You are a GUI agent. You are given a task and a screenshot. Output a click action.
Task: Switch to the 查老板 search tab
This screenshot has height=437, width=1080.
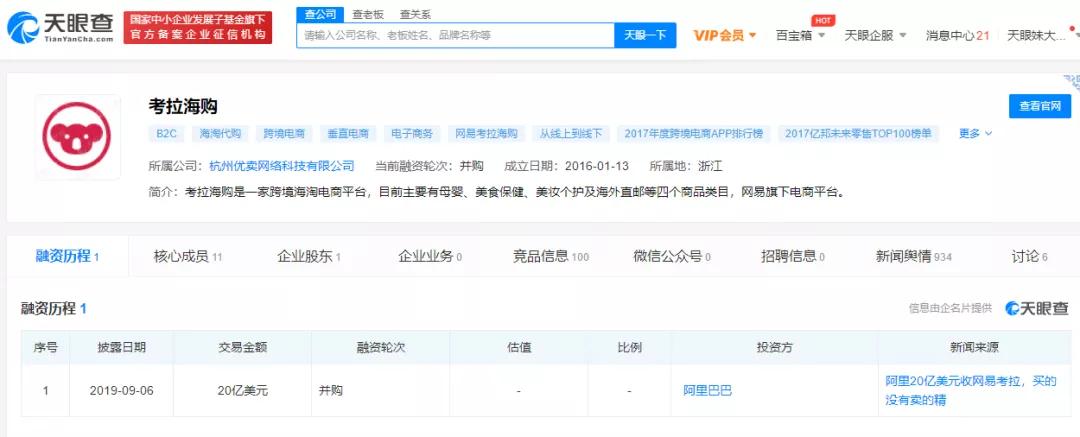(x=368, y=14)
